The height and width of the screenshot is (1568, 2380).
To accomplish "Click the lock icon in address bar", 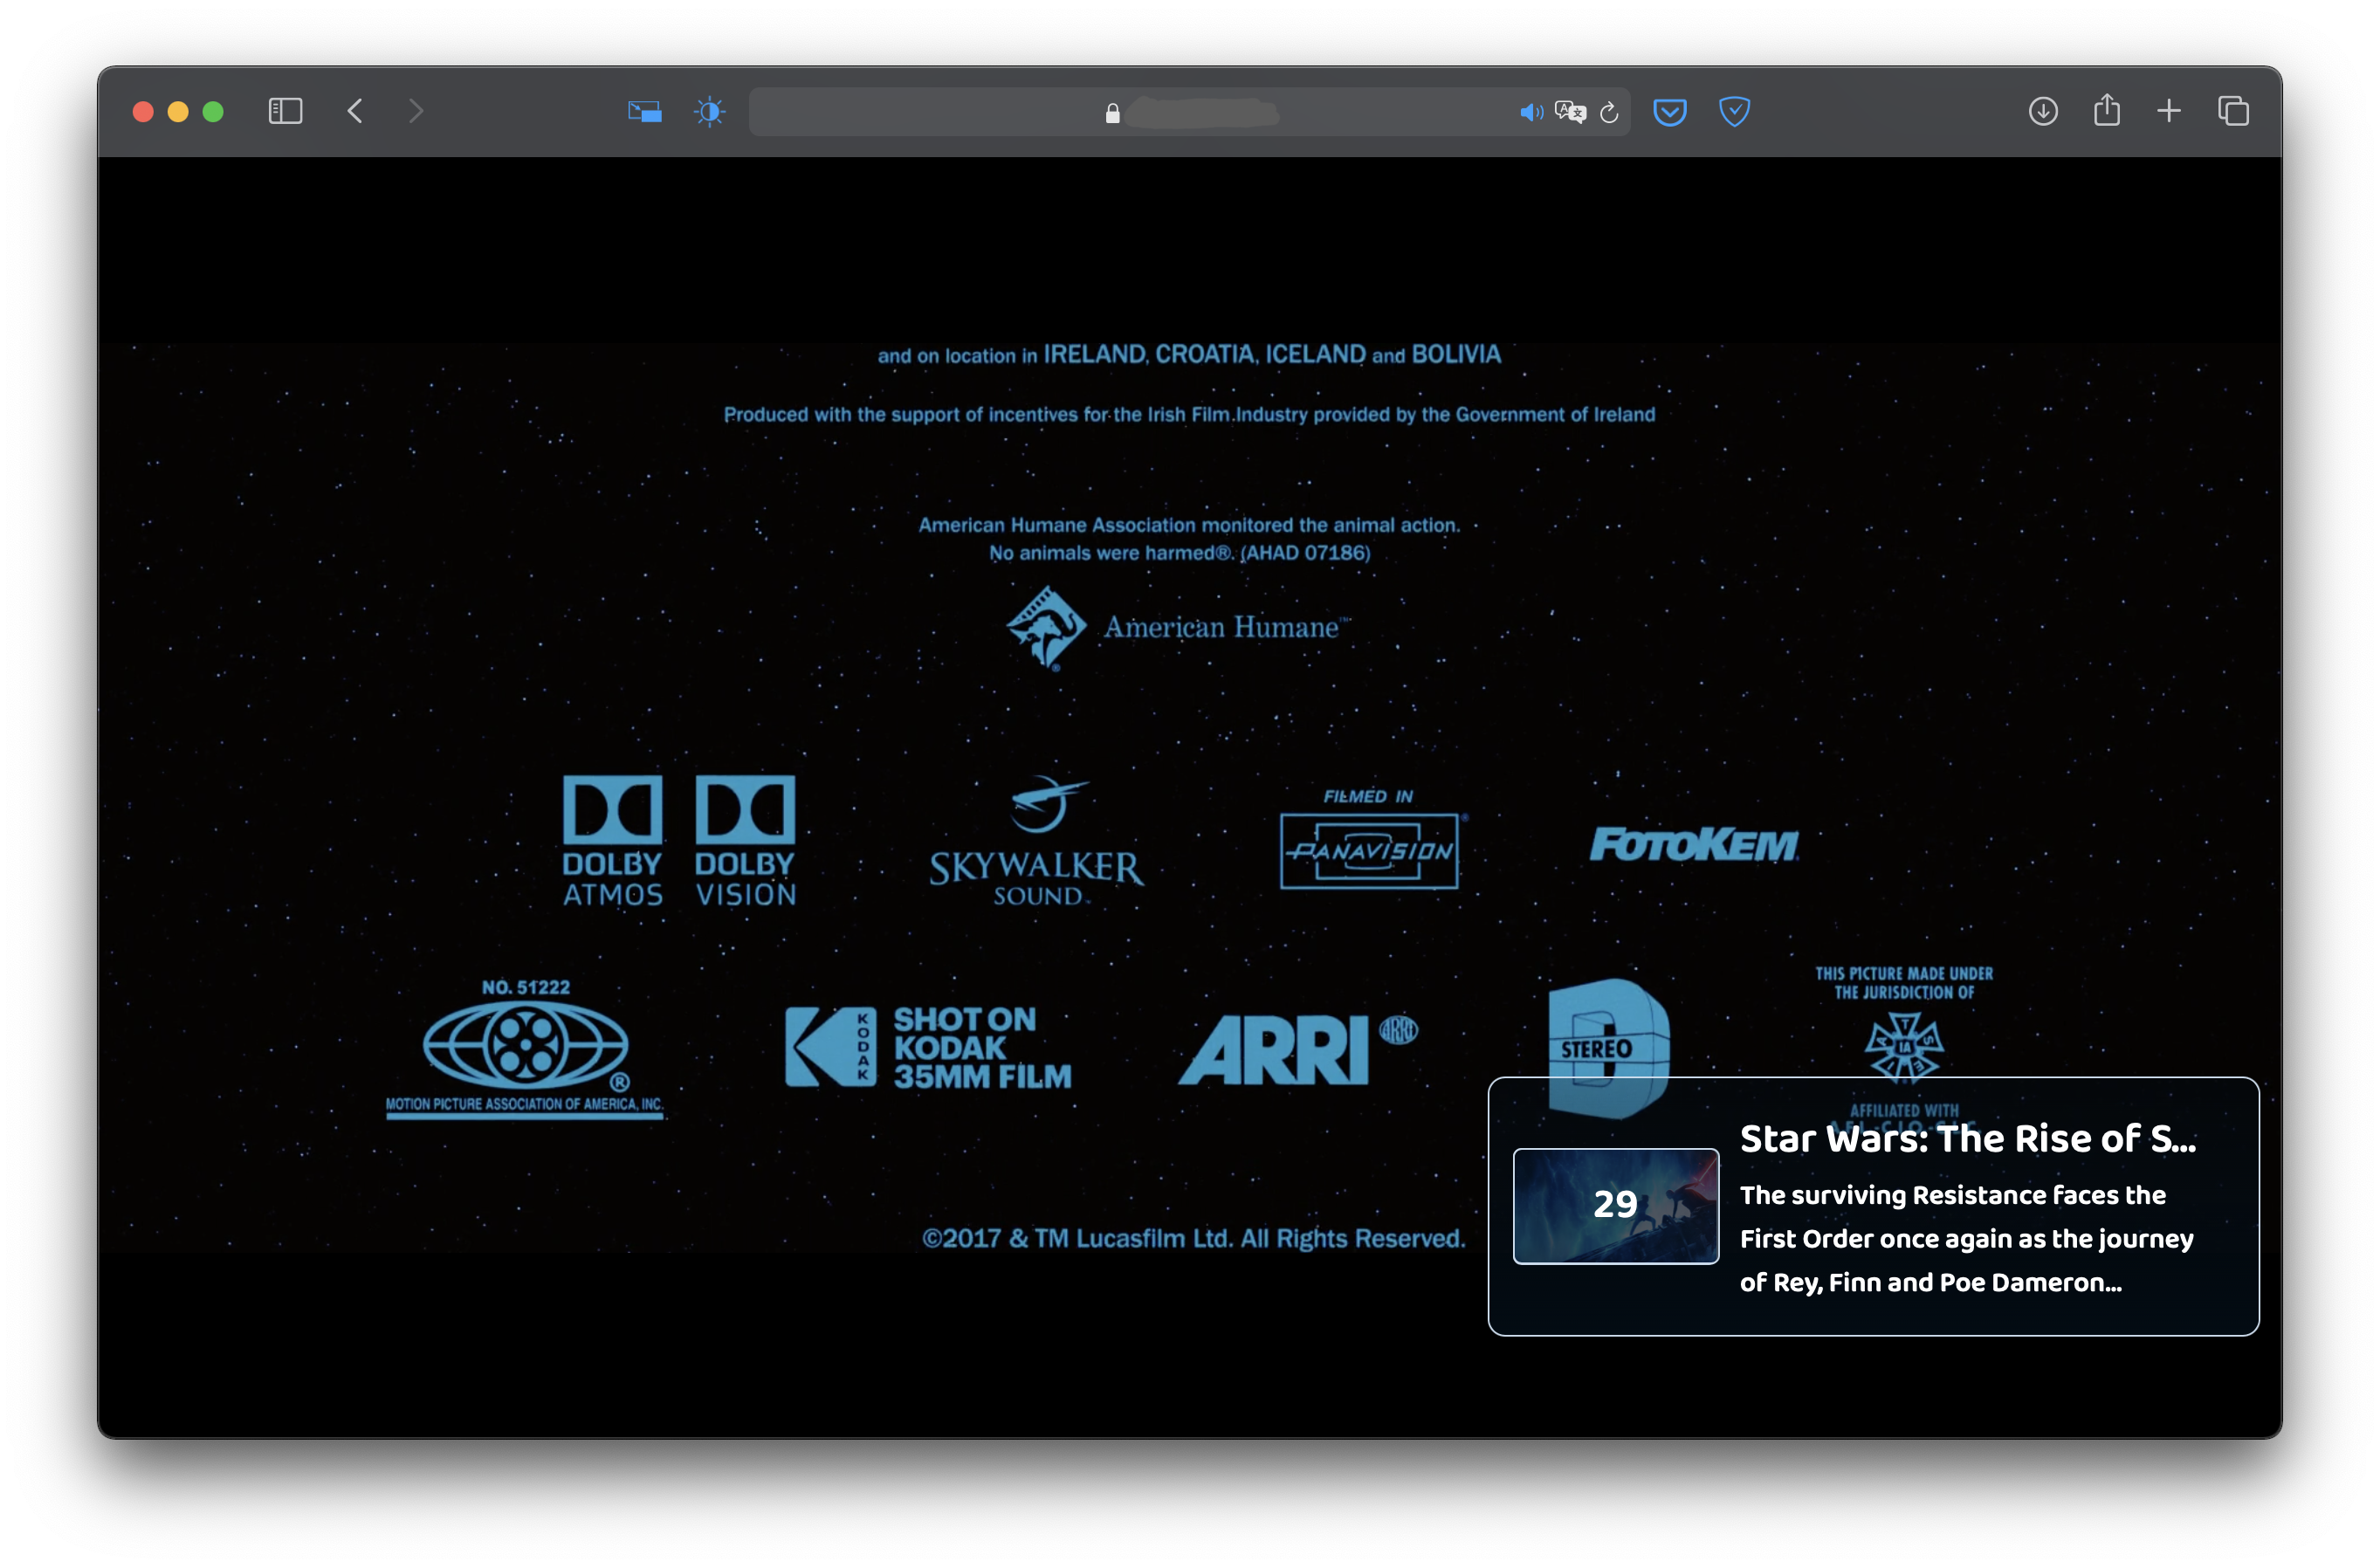I will (x=1112, y=113).
